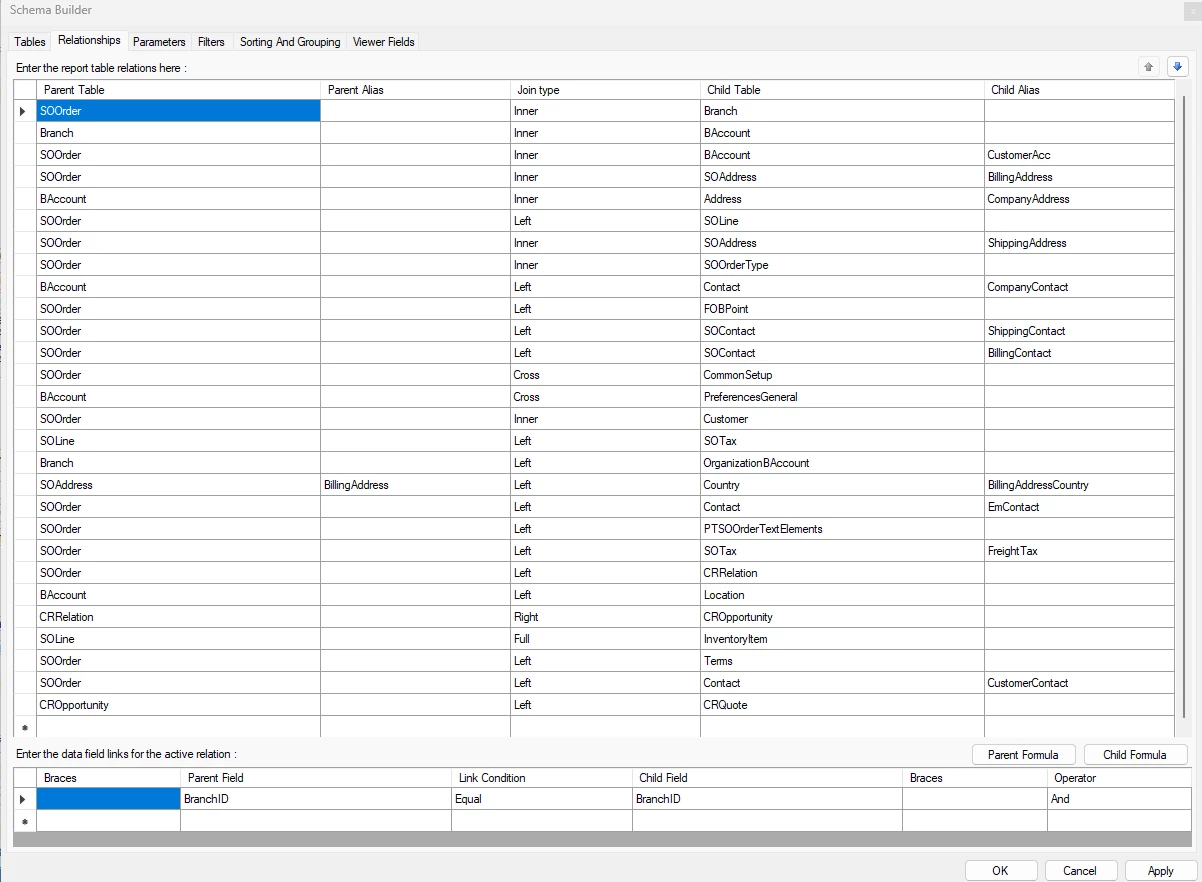Click the Apply button
Viewport: 1202px width, 882px height.
pos(1161,871)
